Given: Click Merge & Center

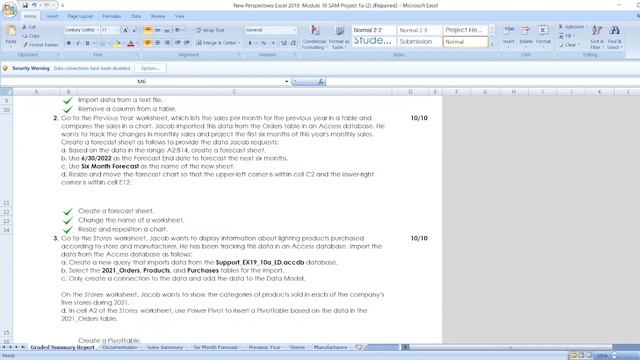Looking at the screenshot, I should coord(218,43).
